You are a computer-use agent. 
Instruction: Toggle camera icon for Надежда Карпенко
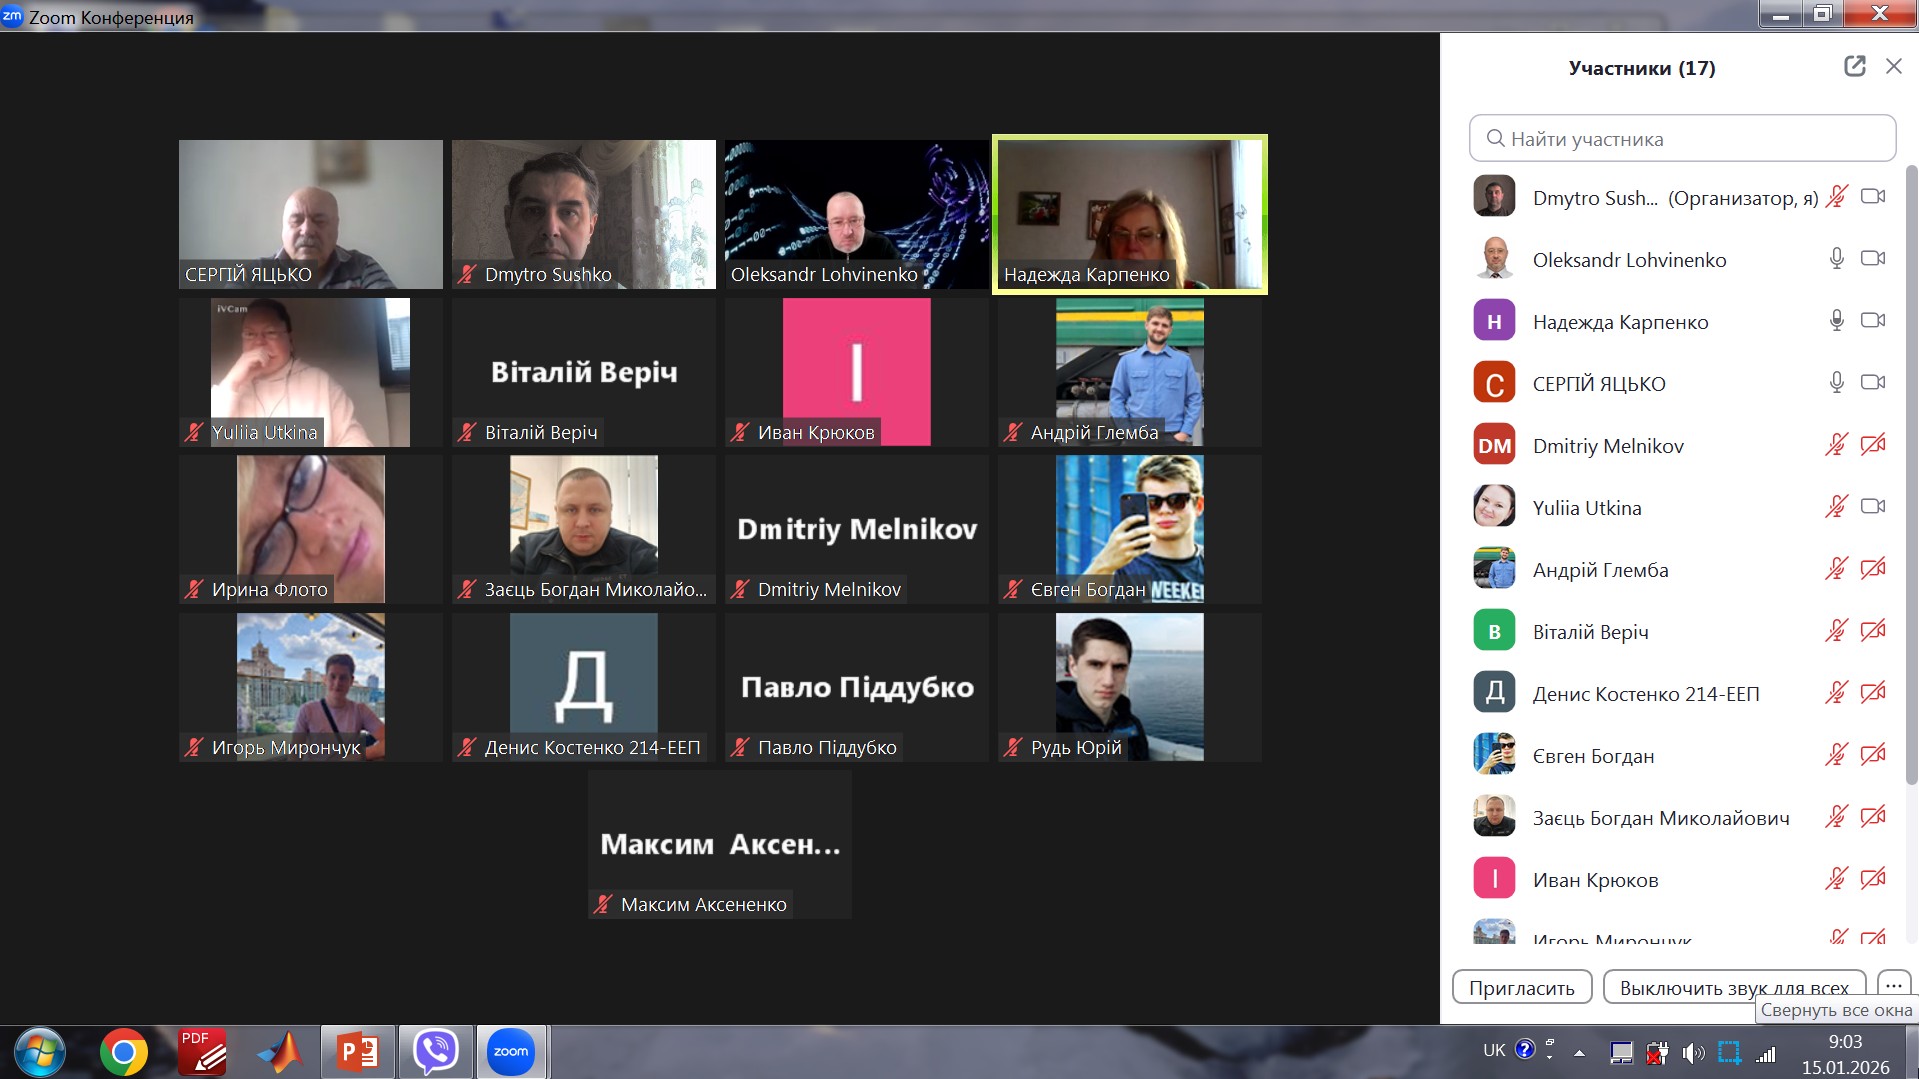[x=1872, y=321]
